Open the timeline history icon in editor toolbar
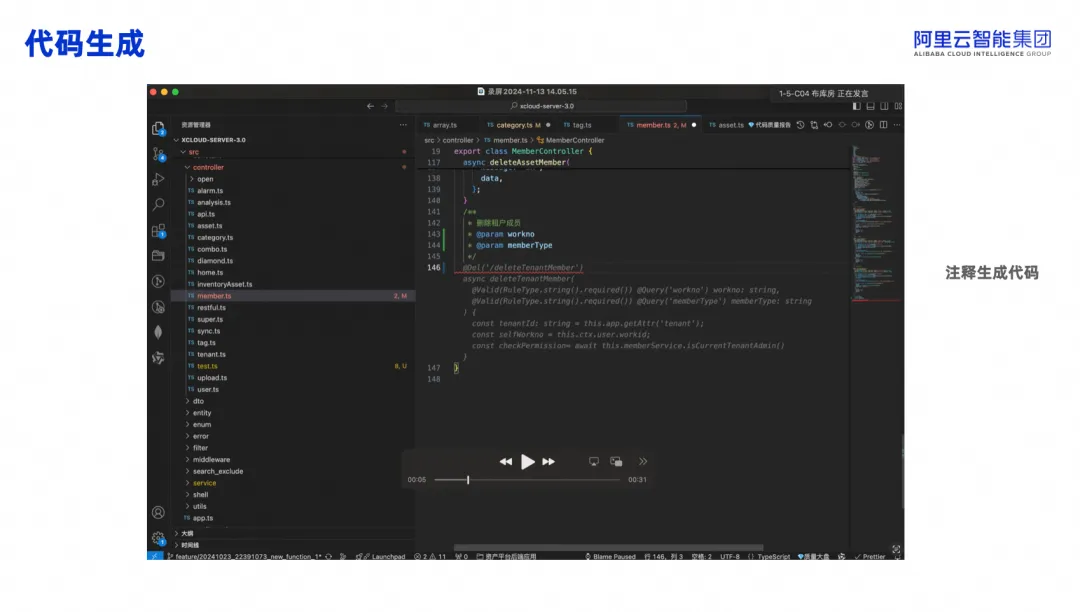Image resolution: width=1080 pixels, height=612 pixels. click(800, 125)
